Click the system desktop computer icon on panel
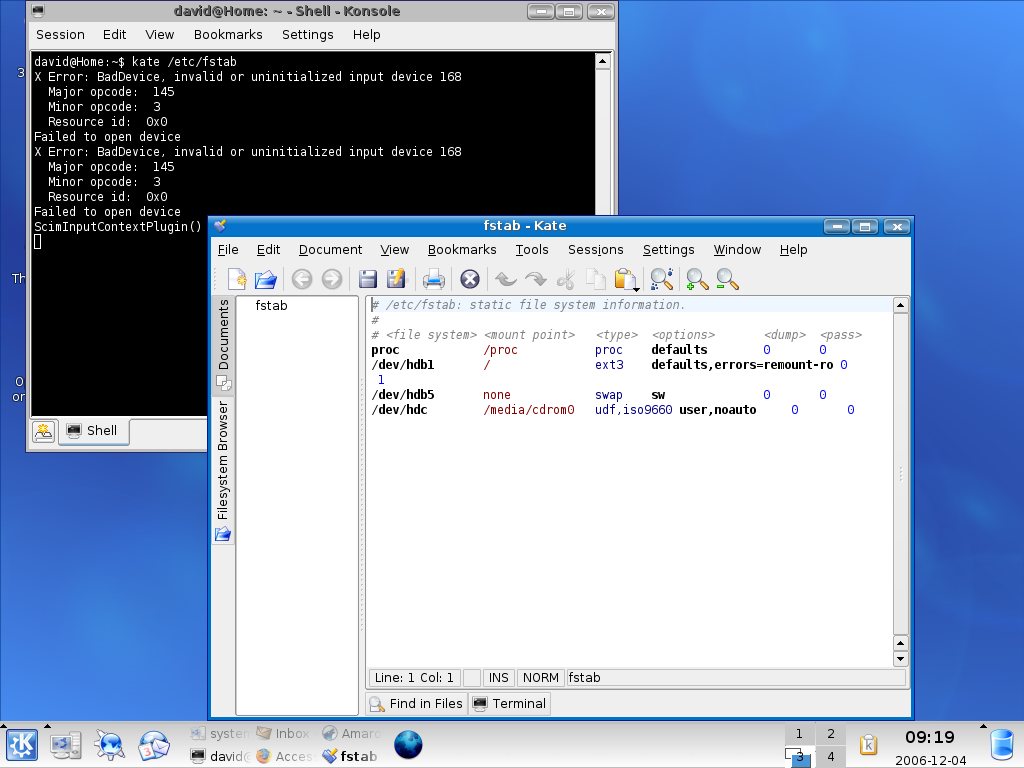Viewport: 1024px width, 768px height. point(66,745)
